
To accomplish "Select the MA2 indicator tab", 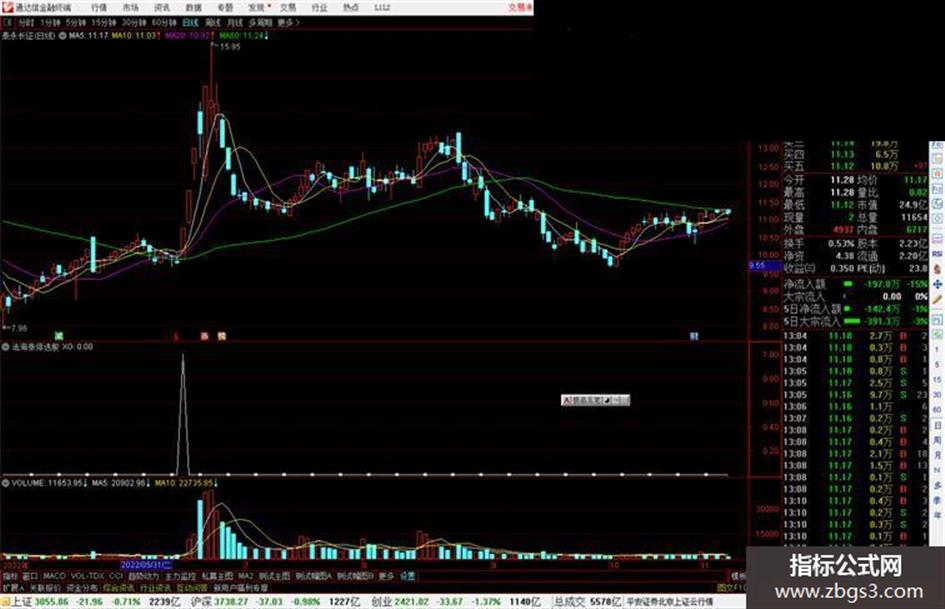I will [246, 576].
